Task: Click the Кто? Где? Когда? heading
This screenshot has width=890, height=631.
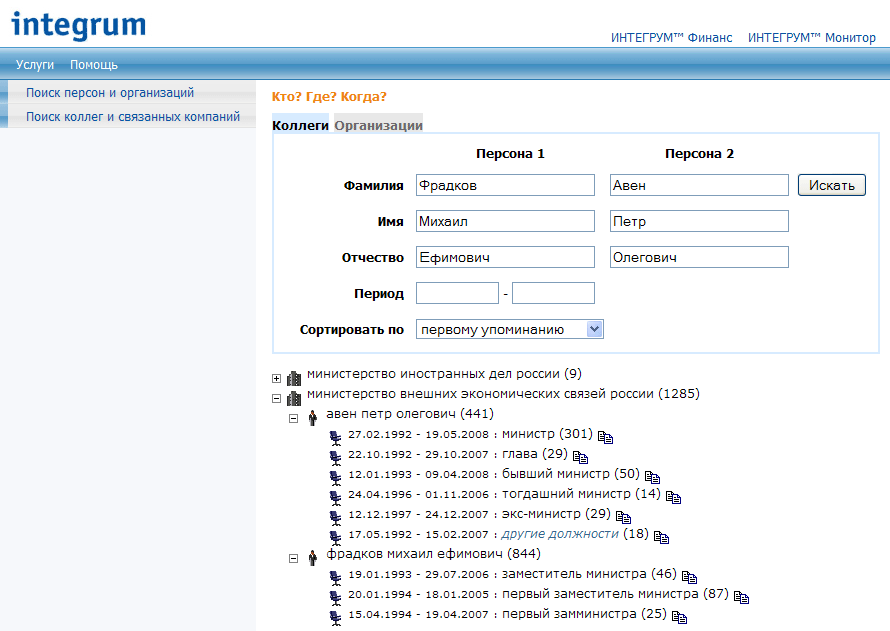Action: coord(329,96)
